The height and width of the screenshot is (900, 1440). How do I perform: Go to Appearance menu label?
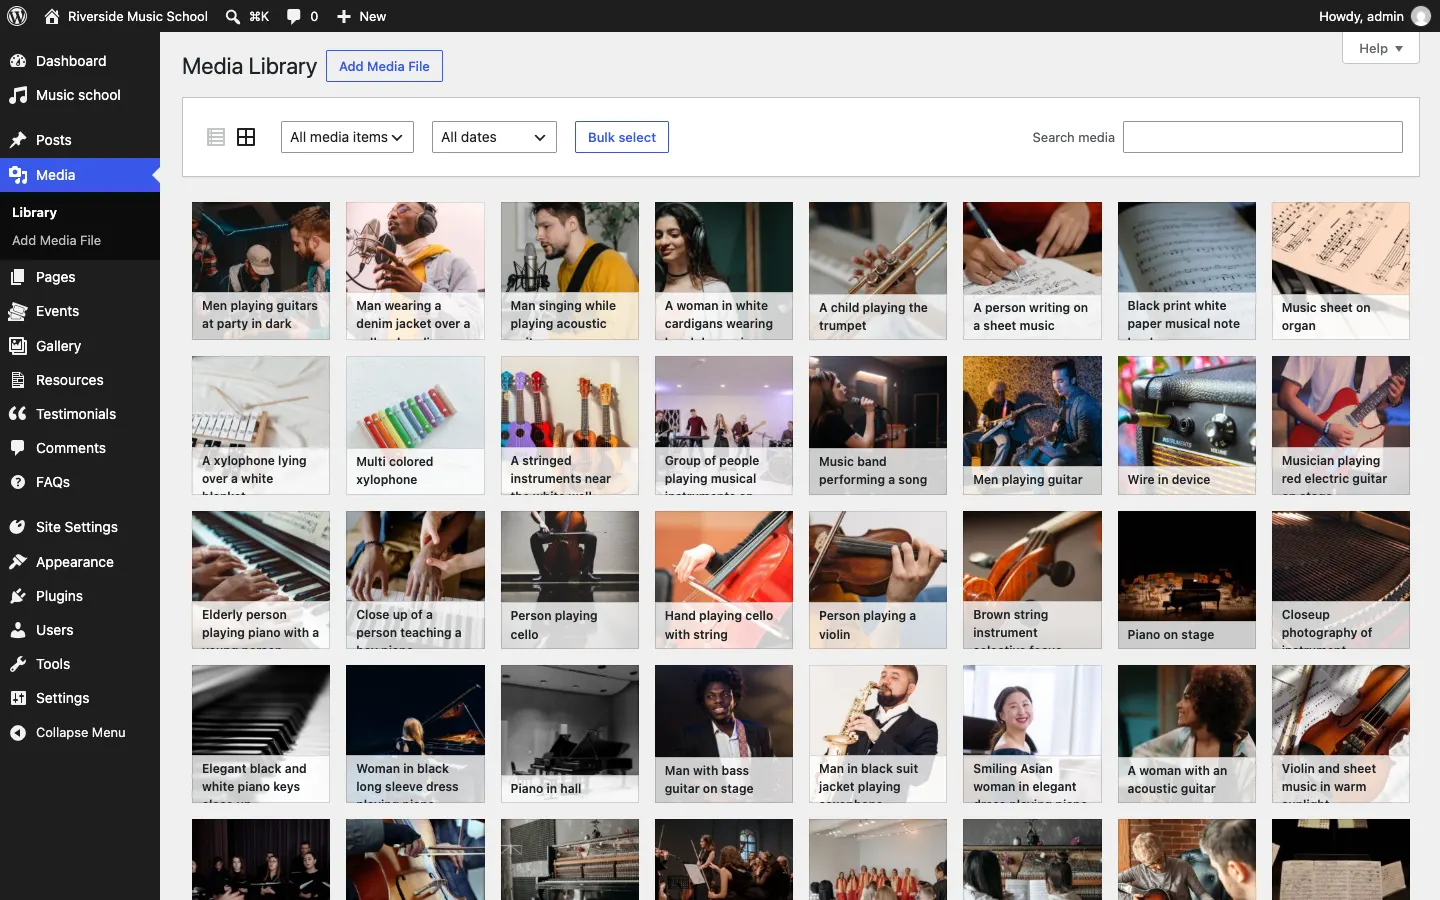[x=75, y=562]
